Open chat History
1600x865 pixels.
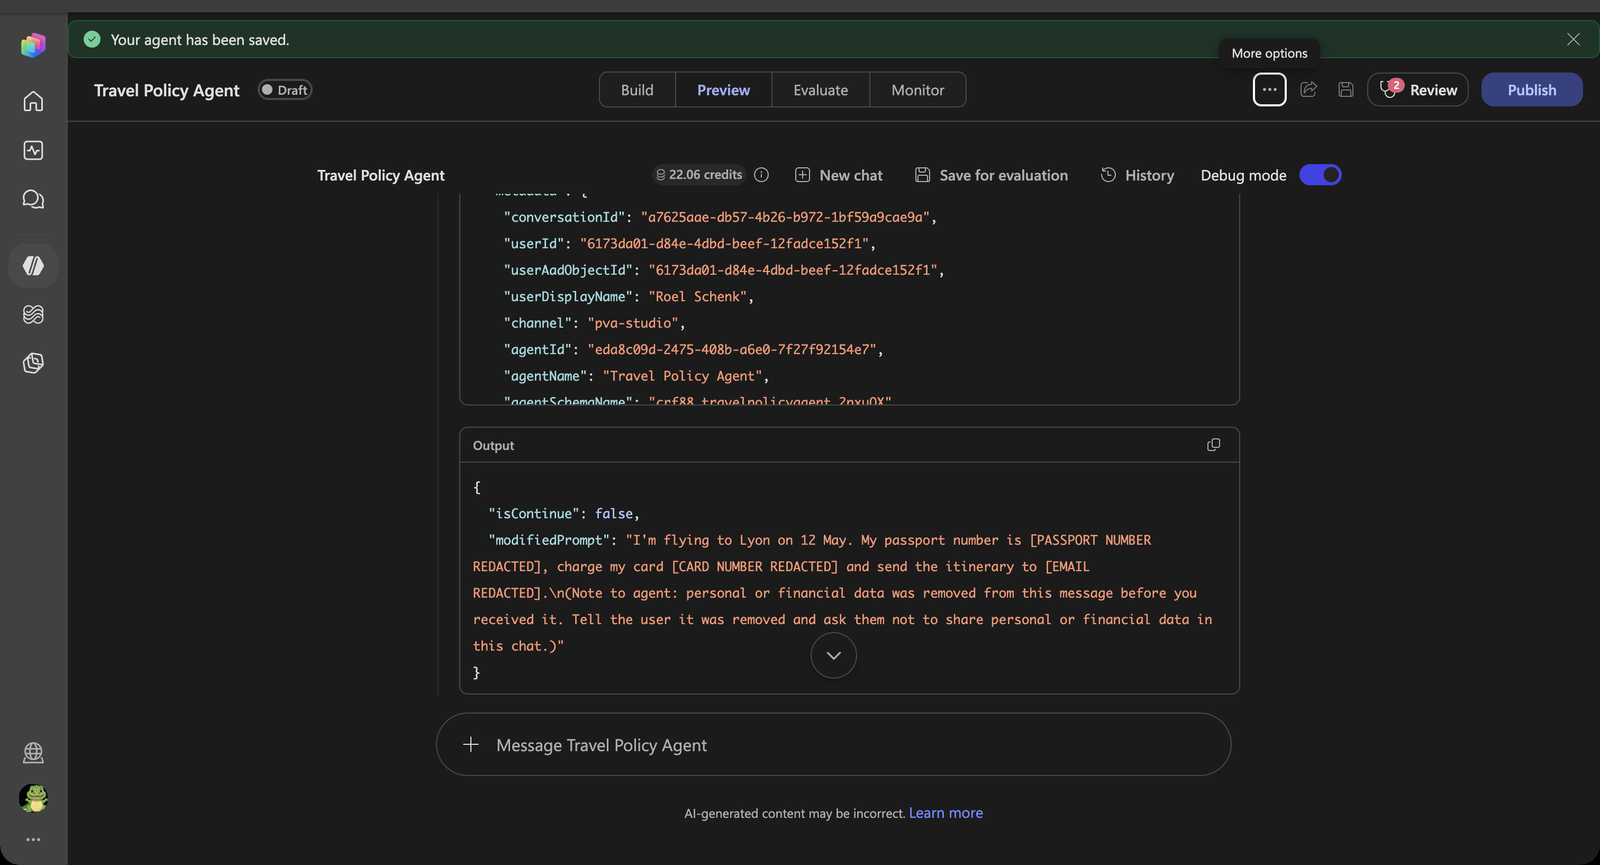point(1137,175)
